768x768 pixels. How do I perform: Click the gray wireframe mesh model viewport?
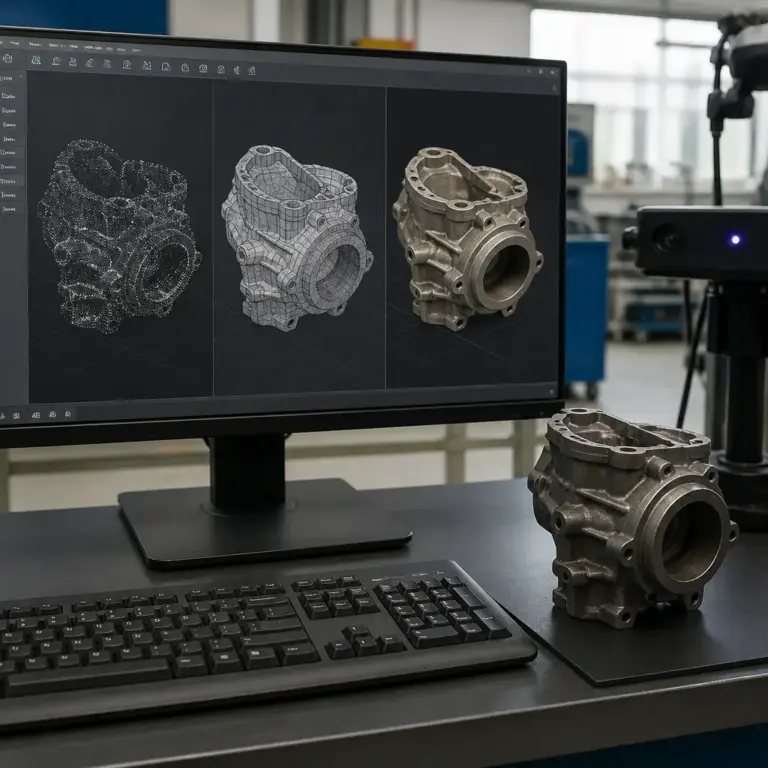click(x=300, y=238)
